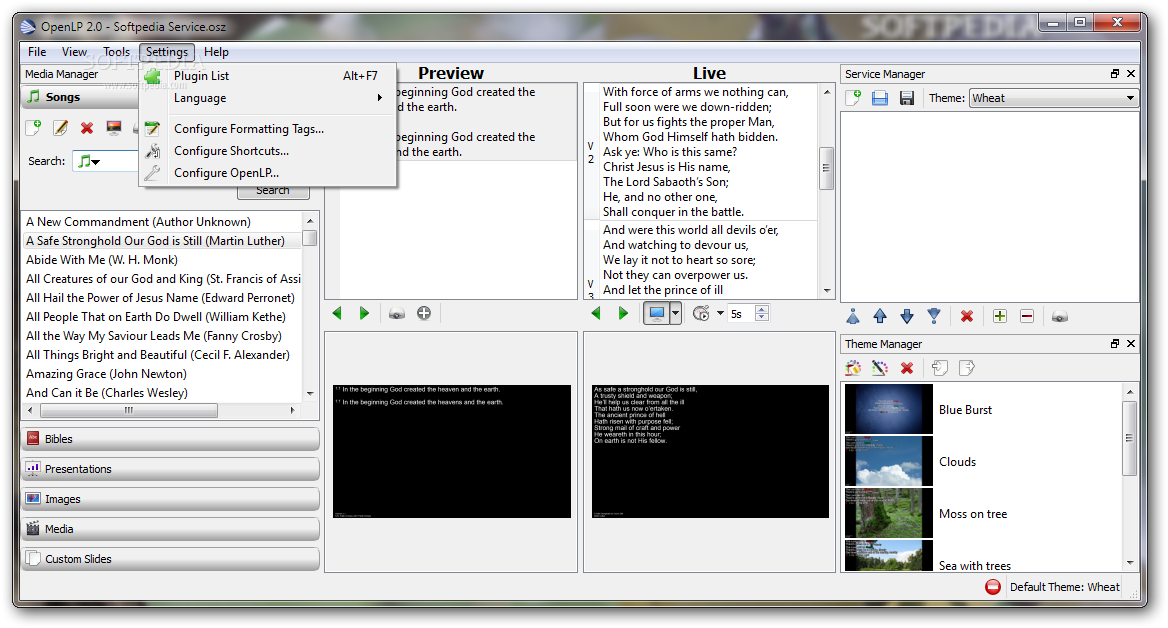This screenshot has width=1168, height=628.
Task: Choose Configure Shortcuts menu item
Action: (269, 150)
